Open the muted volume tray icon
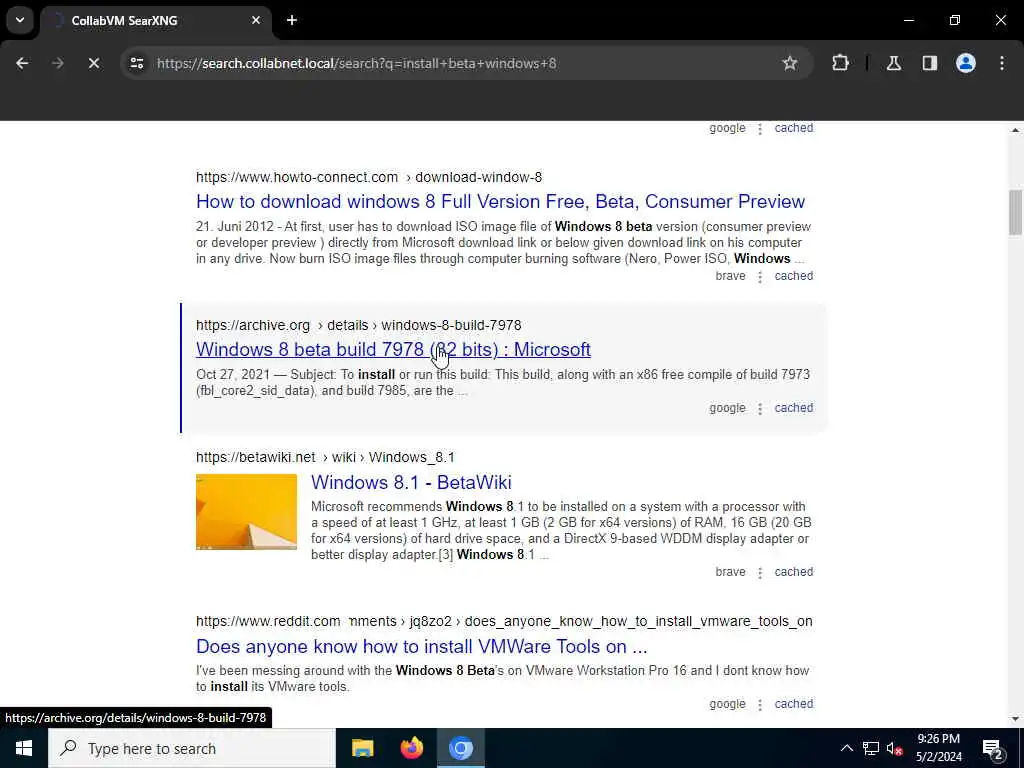Image resolution: width=1024 pixels, height=768 pixels. [895, 748]
